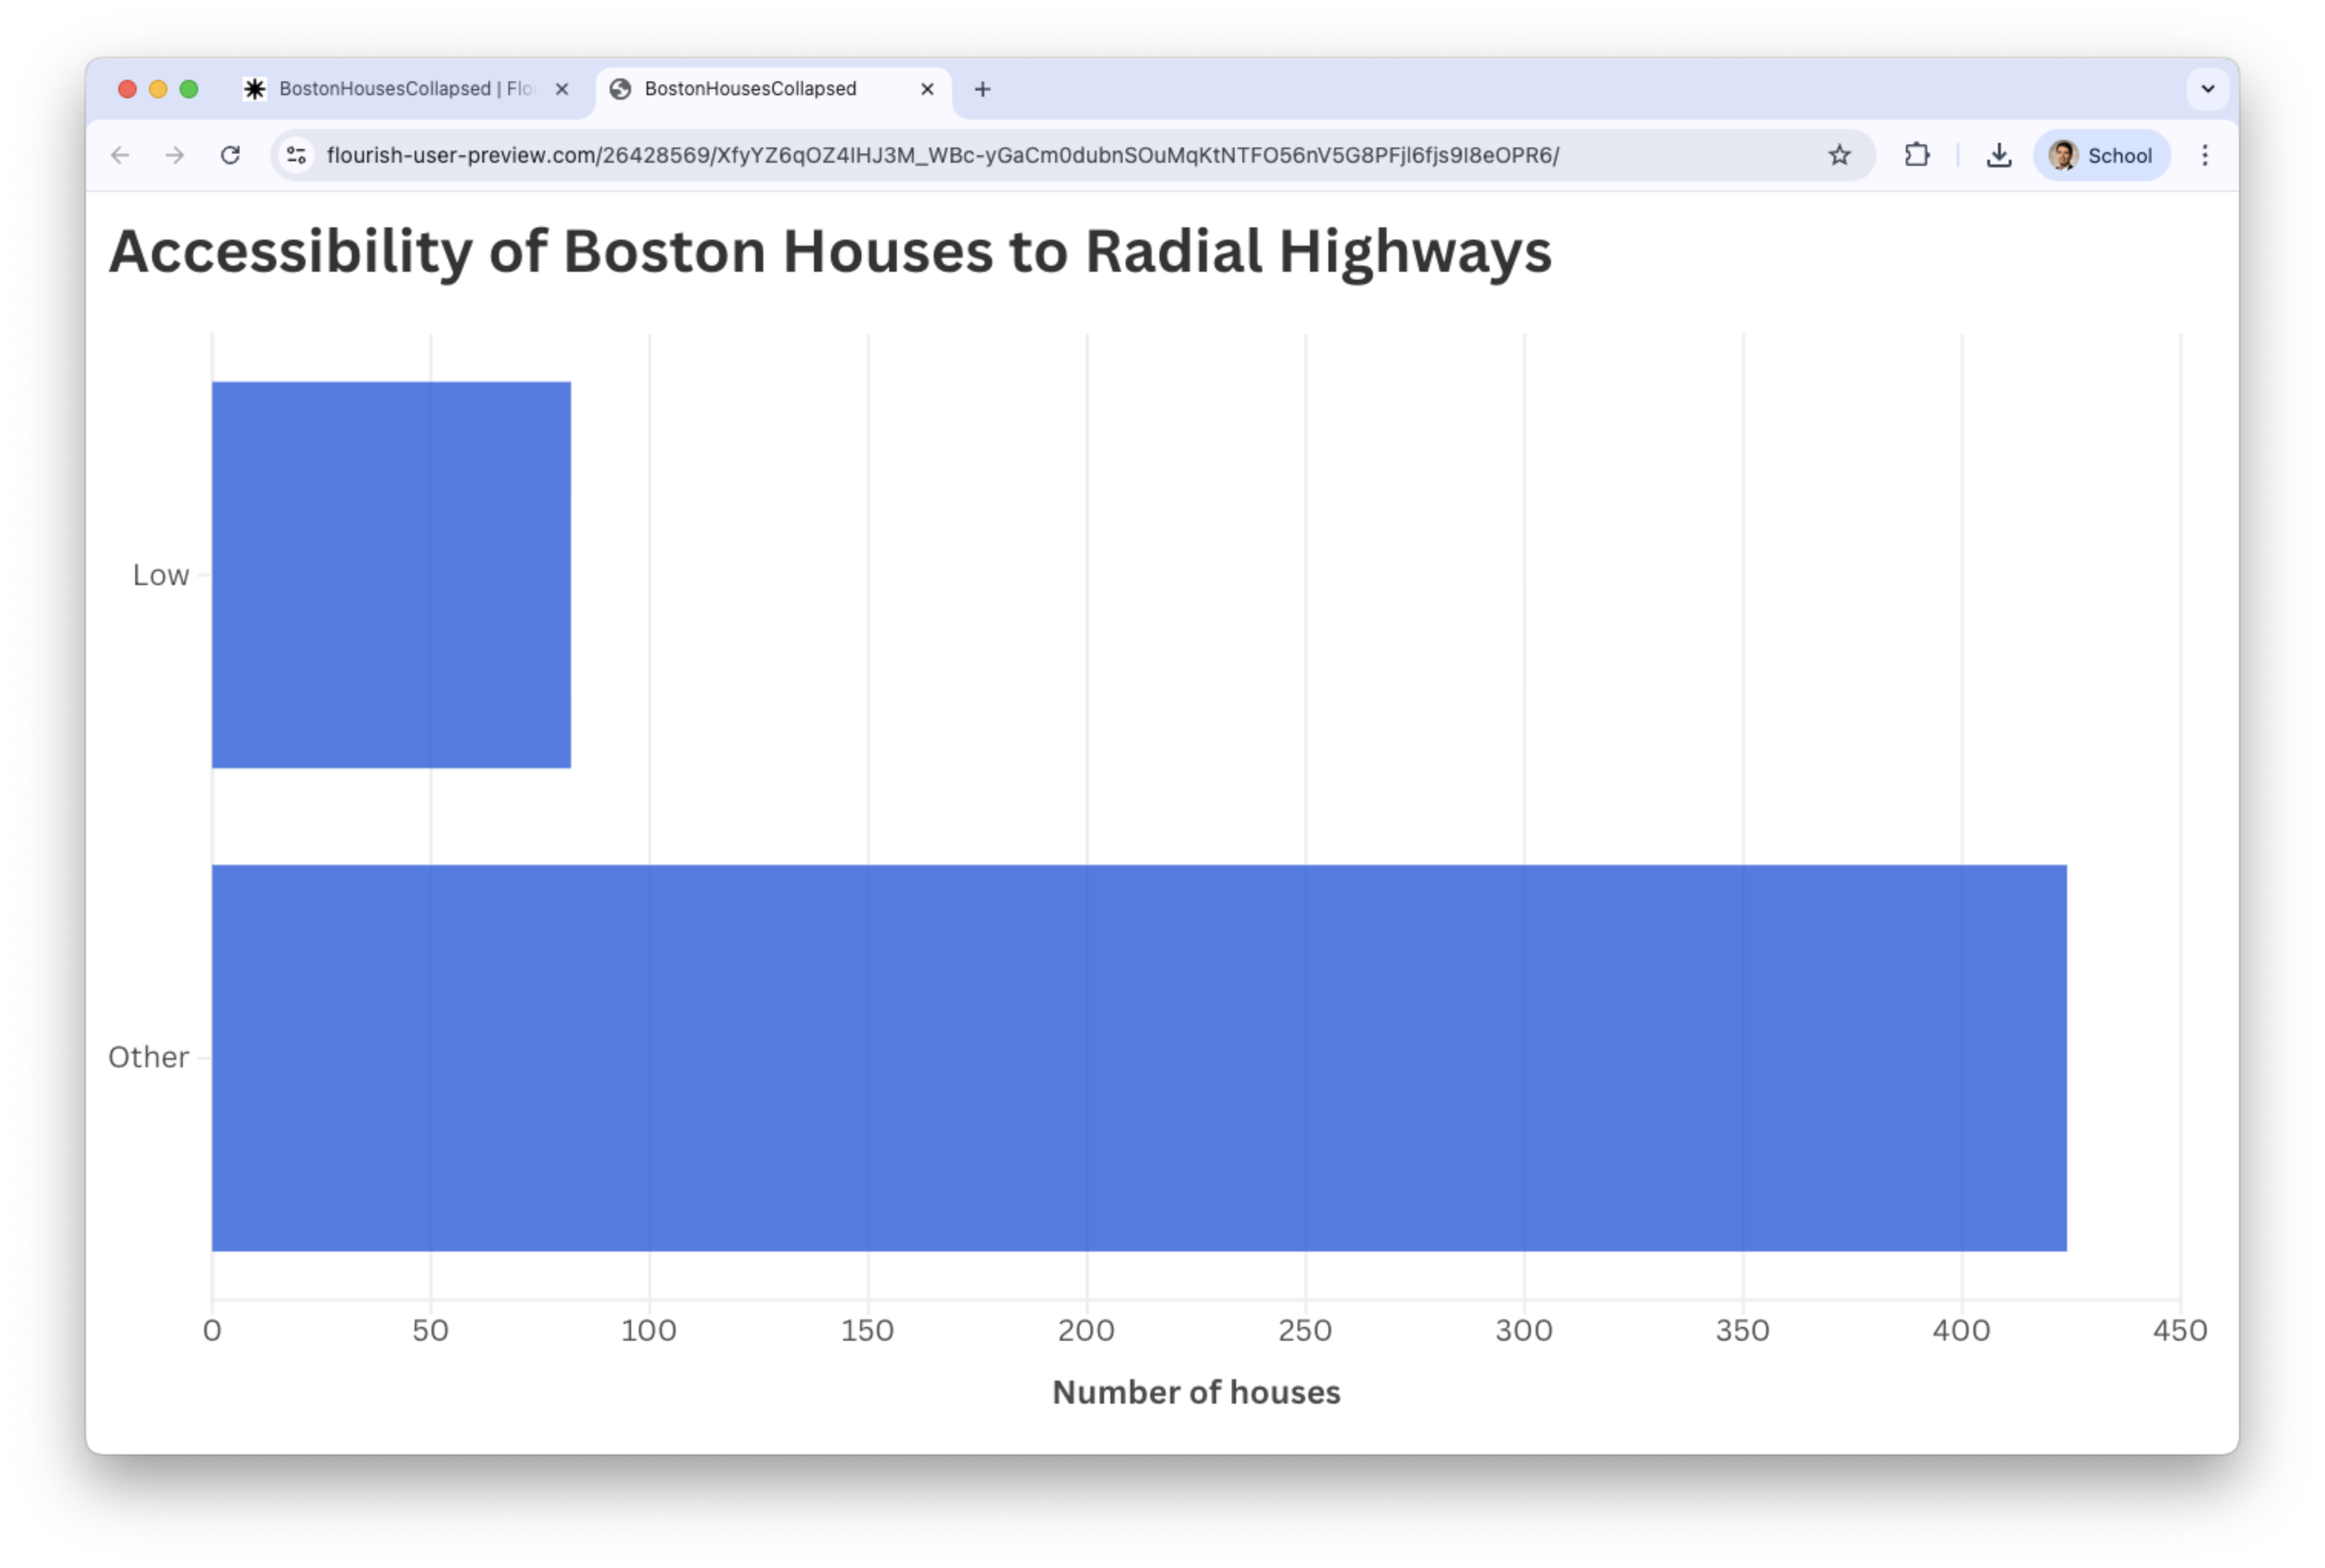2325x1568 pixels.
Task: Click the Low category bar
Action: coord(390,575)
